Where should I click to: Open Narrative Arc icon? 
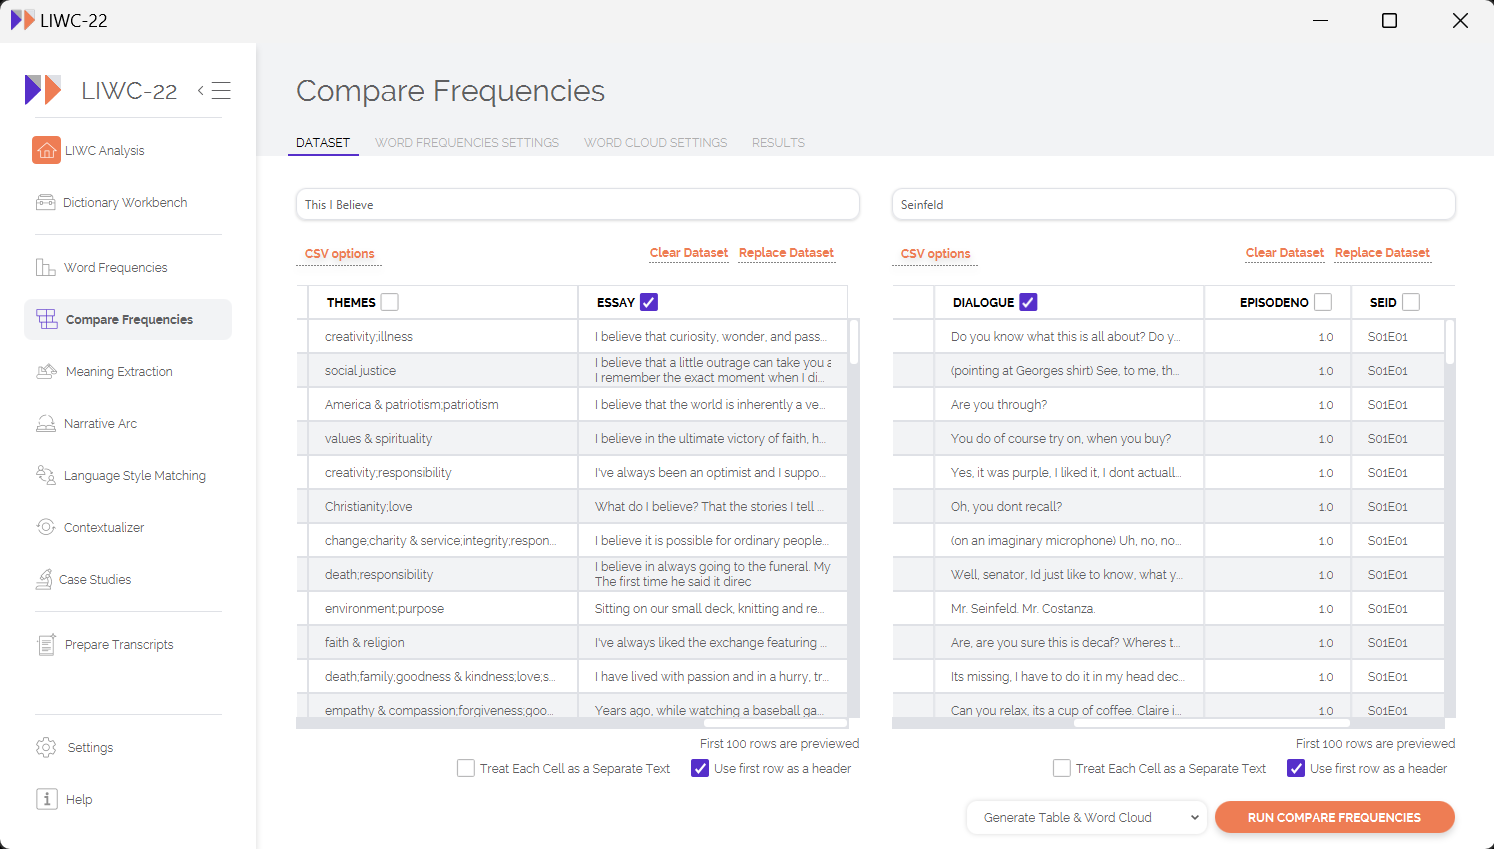[x=46, y=423]
